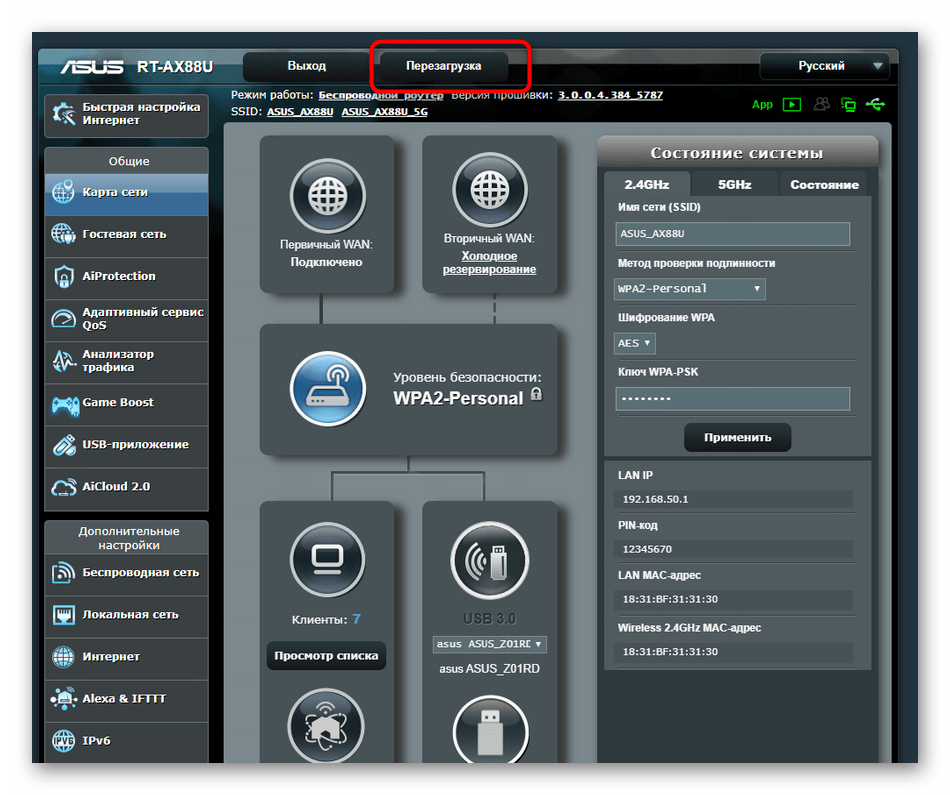
Task: Expand the asus ASUS_Z01RD USB device dropdown
Action: 490,644
